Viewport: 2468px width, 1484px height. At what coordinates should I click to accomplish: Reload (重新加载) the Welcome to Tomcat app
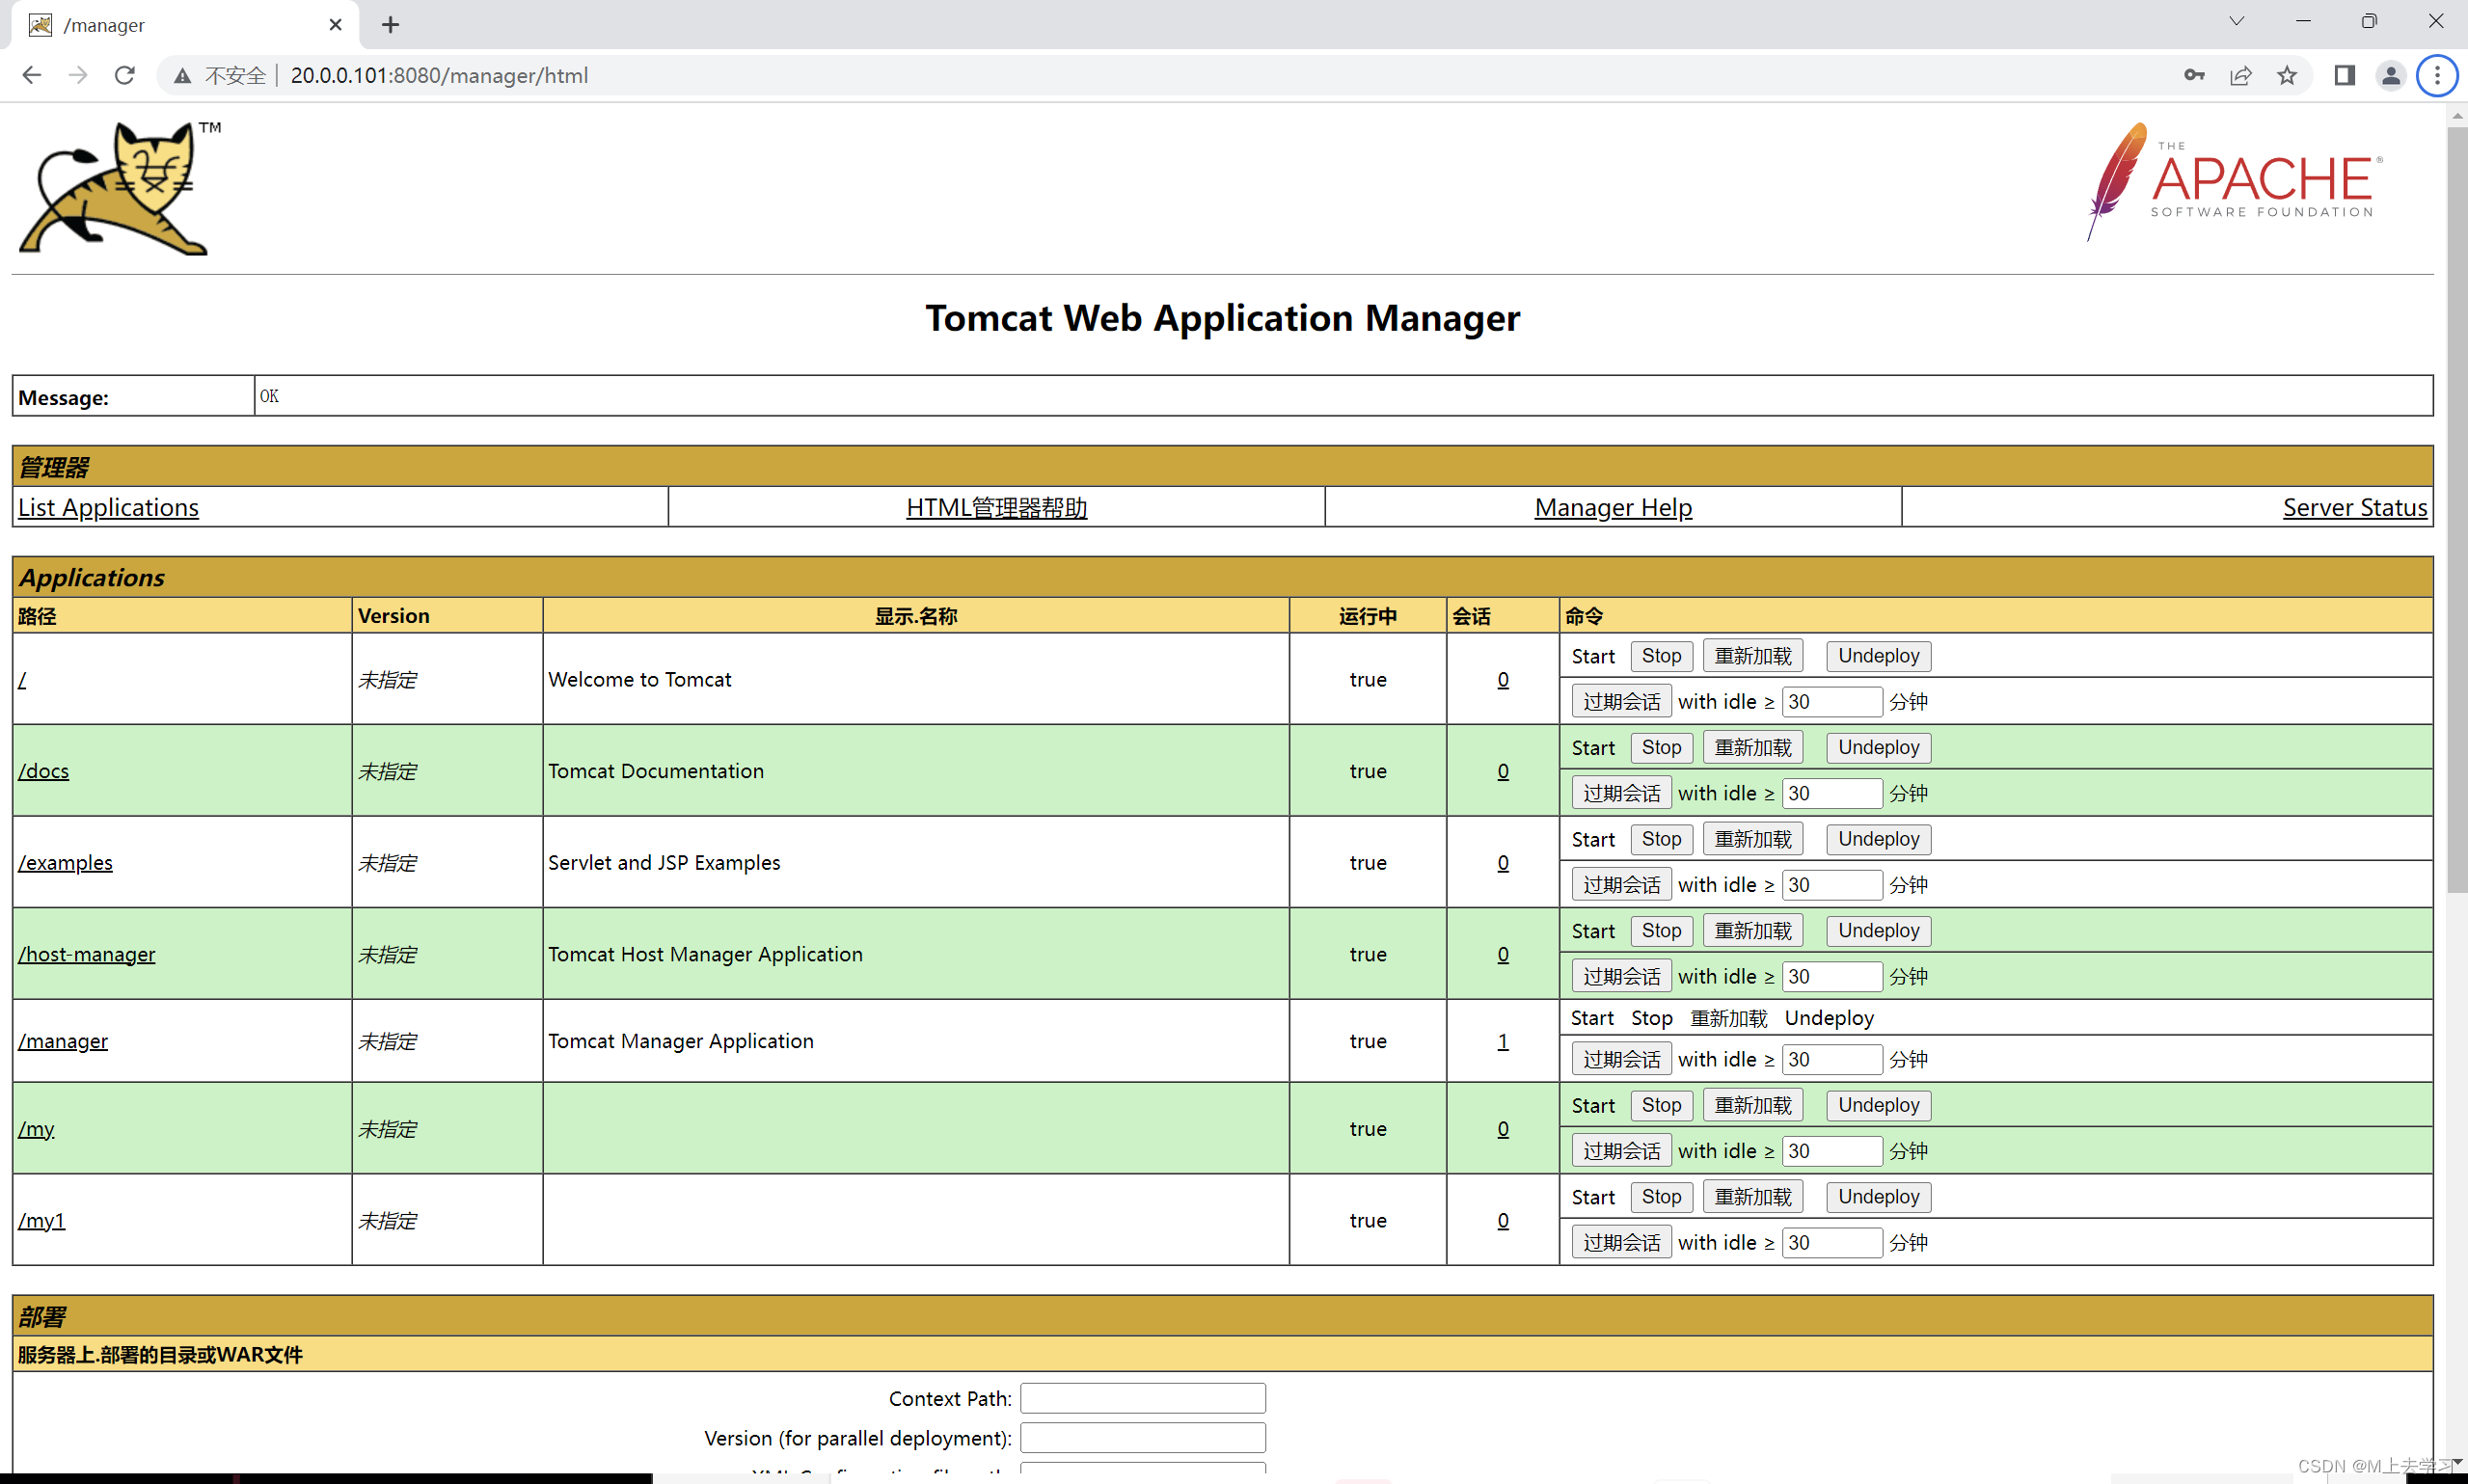click(x=1752, y=656)
